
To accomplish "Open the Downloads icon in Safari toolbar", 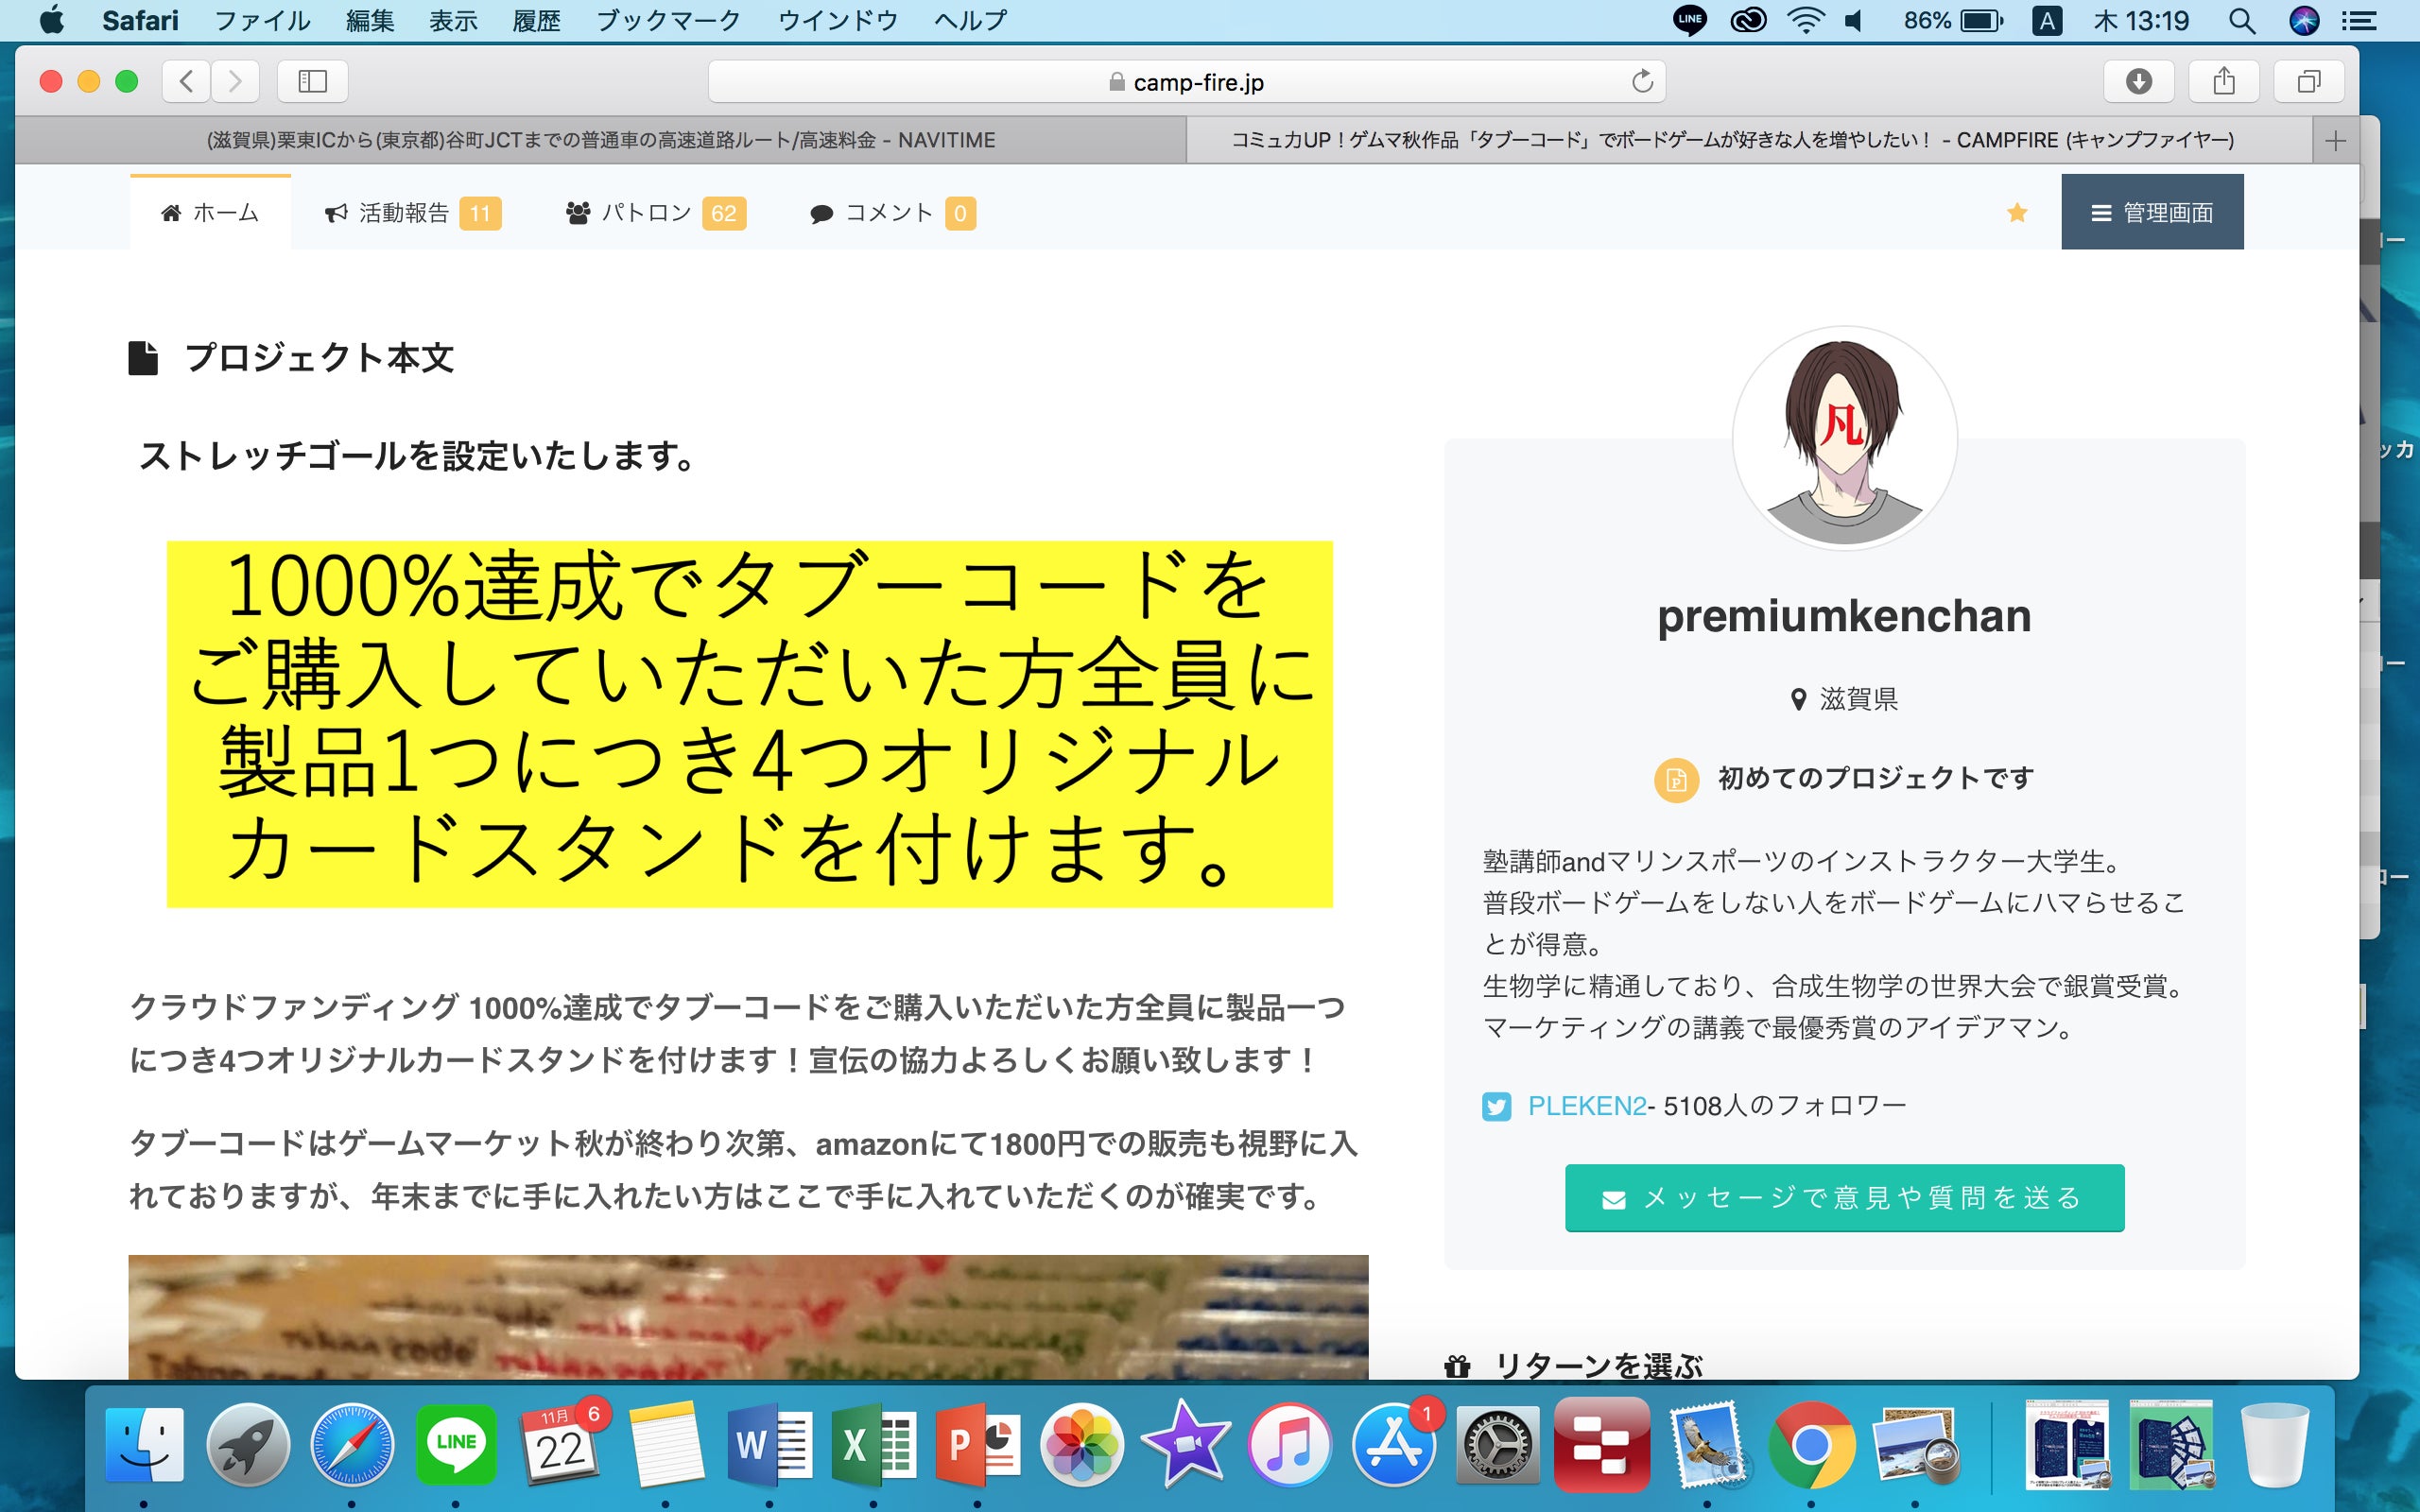I will 2138,81.
